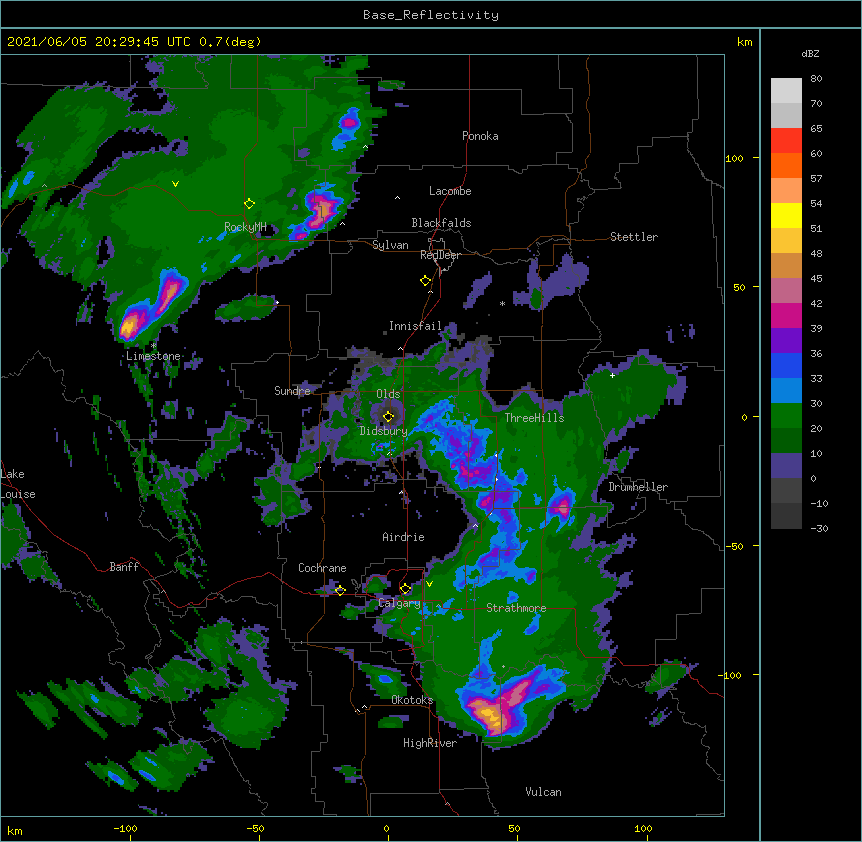Viewport: 862px width, 842px height.
Task: Select the yellow V marker northwest of RockyMH
Action: [x=175, y=184]
